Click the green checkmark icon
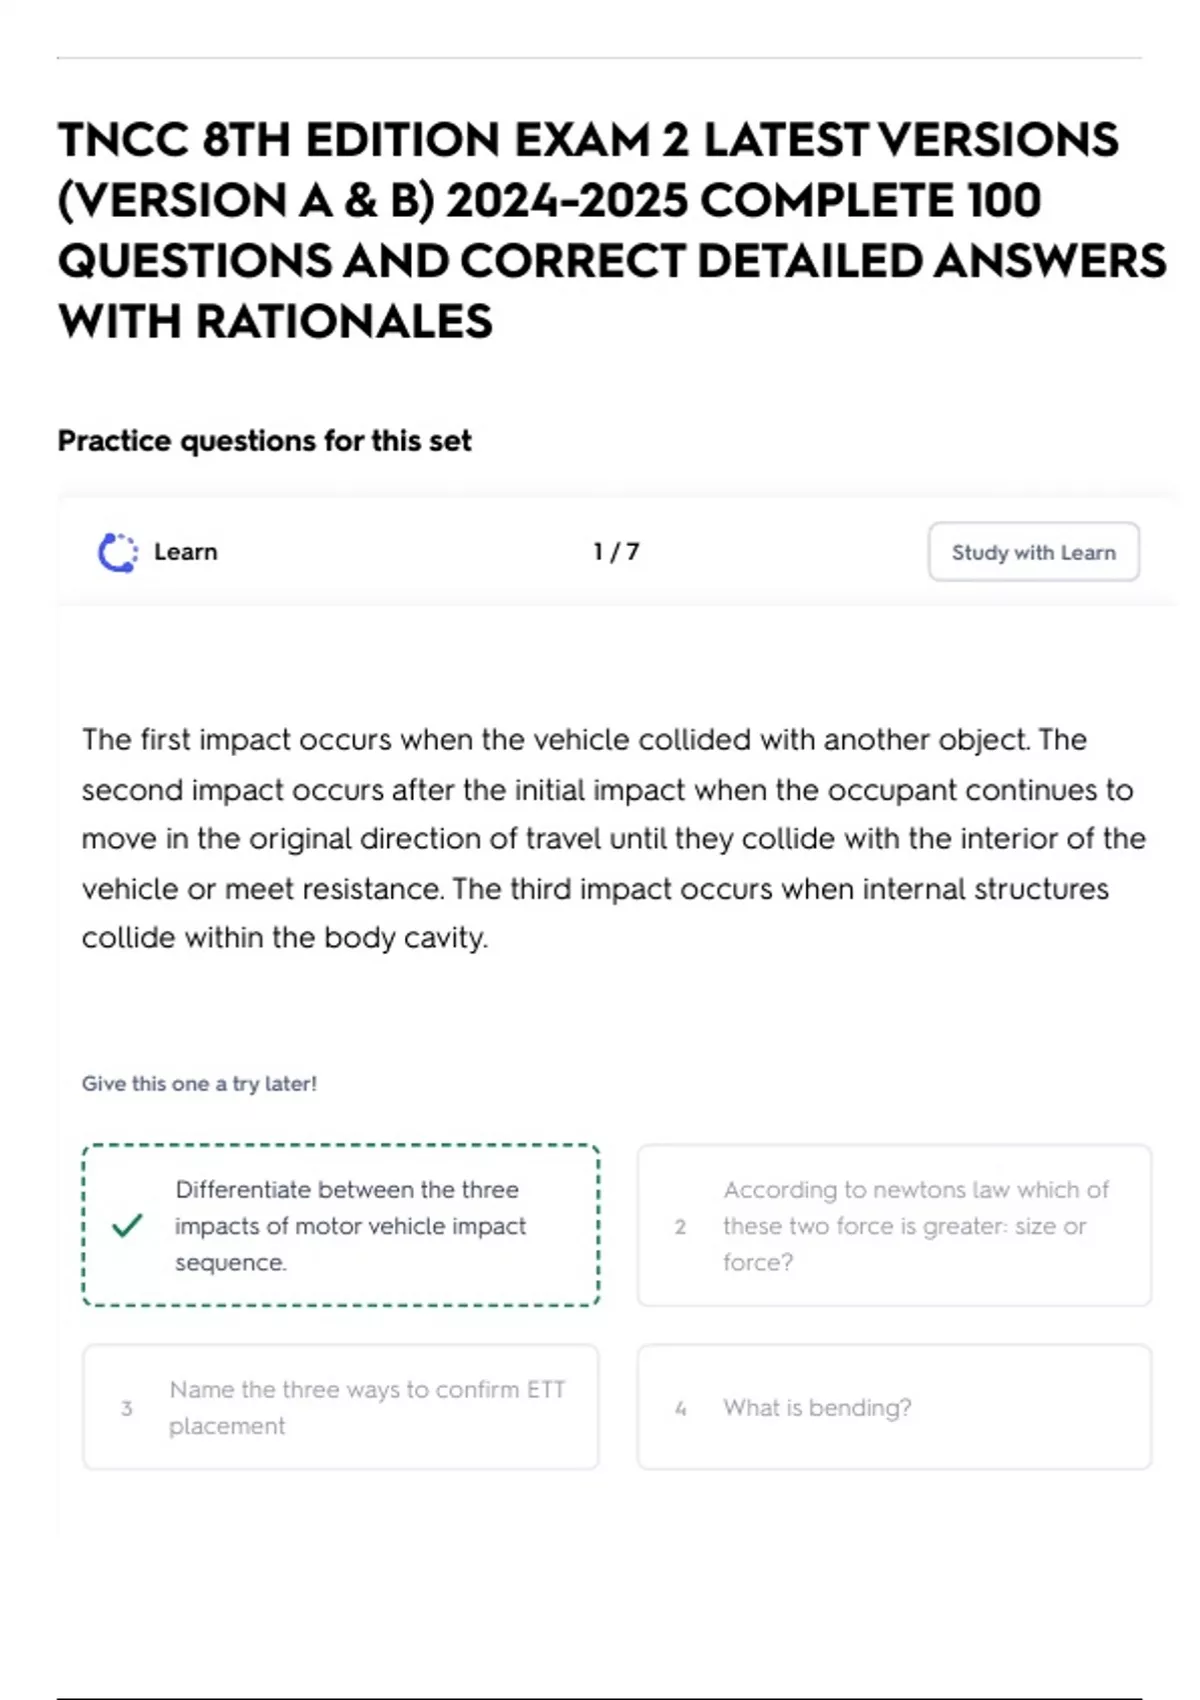This screenshot has height=1700, width=1200. (127, 1225)
